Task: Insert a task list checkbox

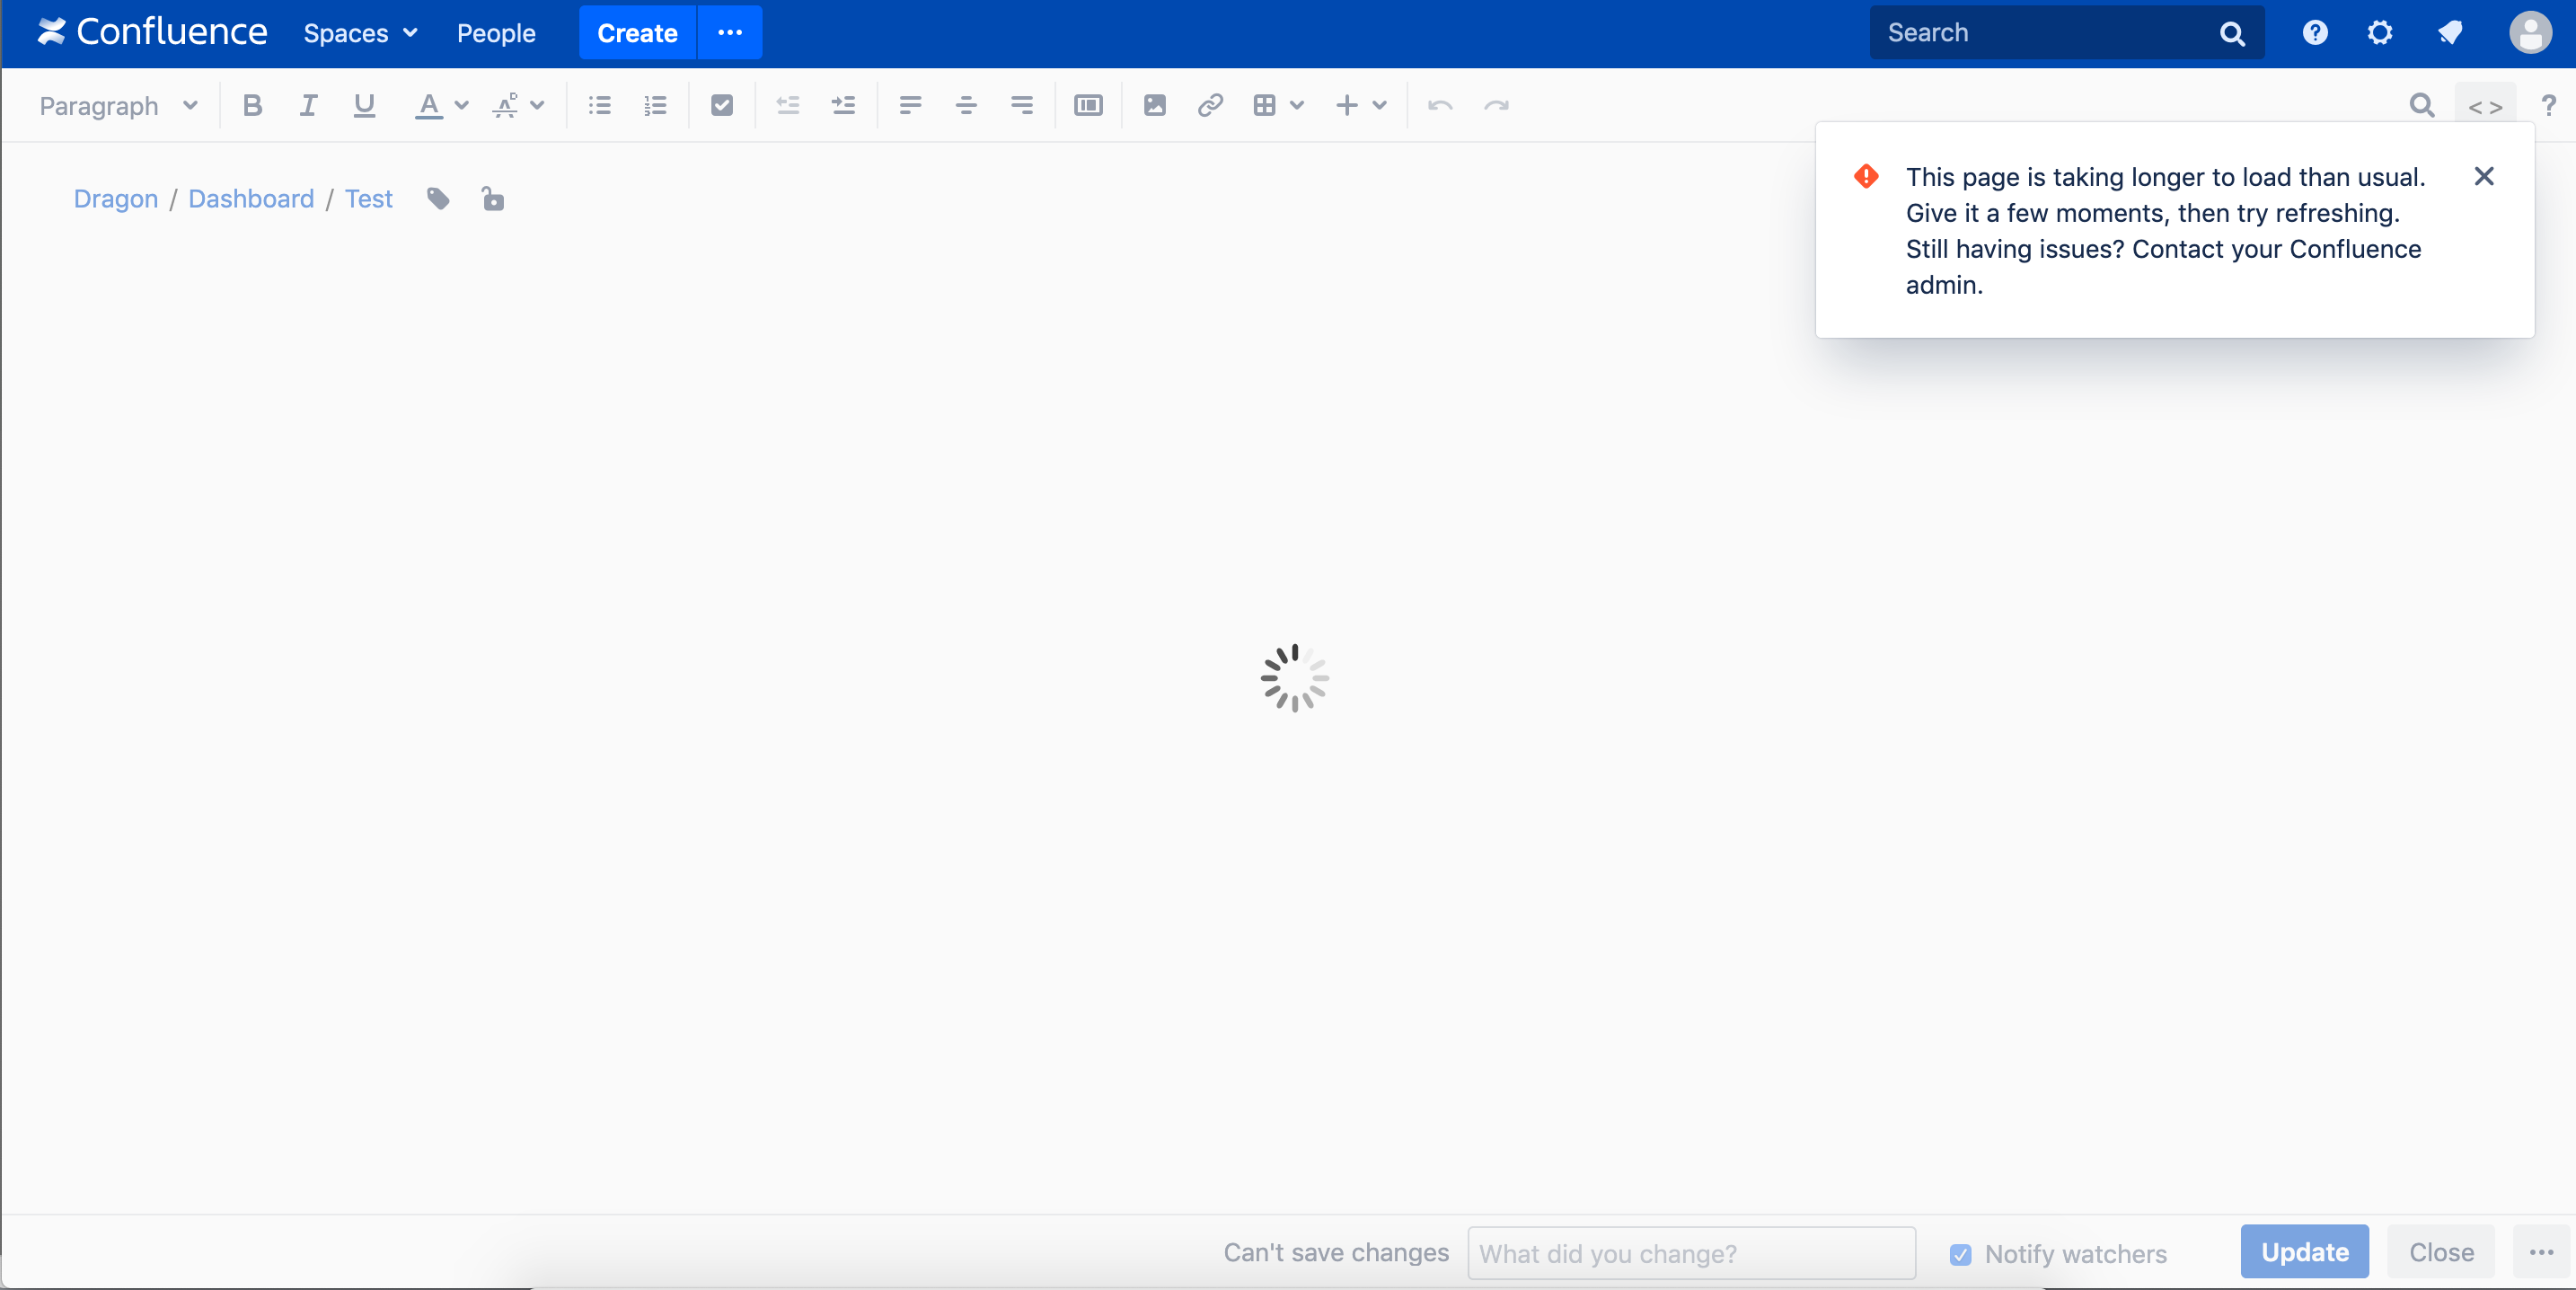Action: click(721, 105)
